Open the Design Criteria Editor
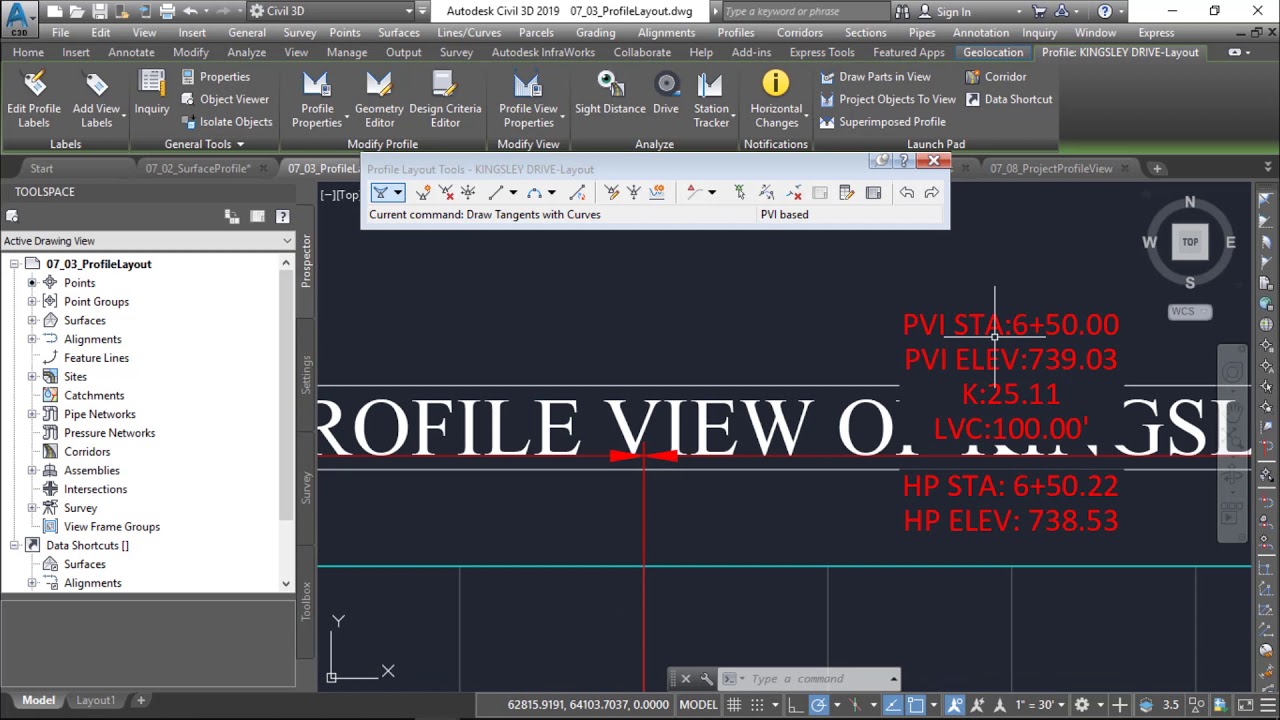 [445, 99]
